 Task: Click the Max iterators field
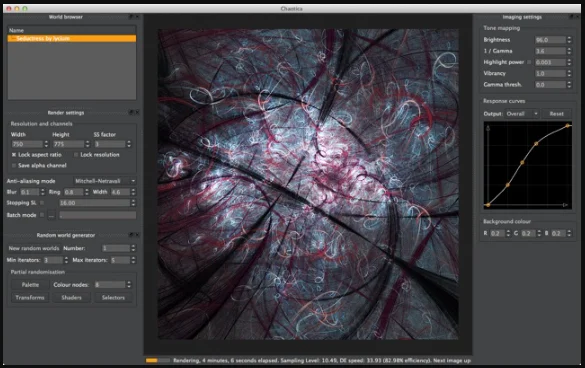click(x=120, y=260)
